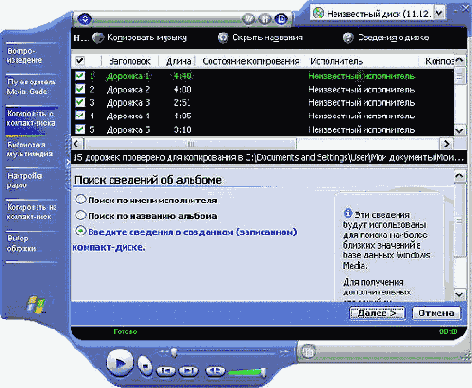
Task: Show equalizer and settings round button
Action: [x=265, y=19]
